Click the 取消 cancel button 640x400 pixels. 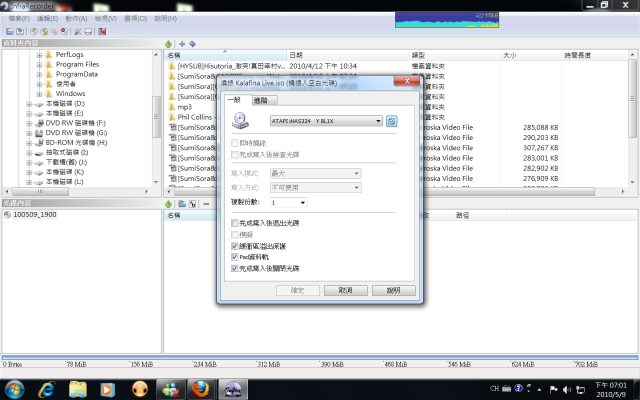point(346,290)
